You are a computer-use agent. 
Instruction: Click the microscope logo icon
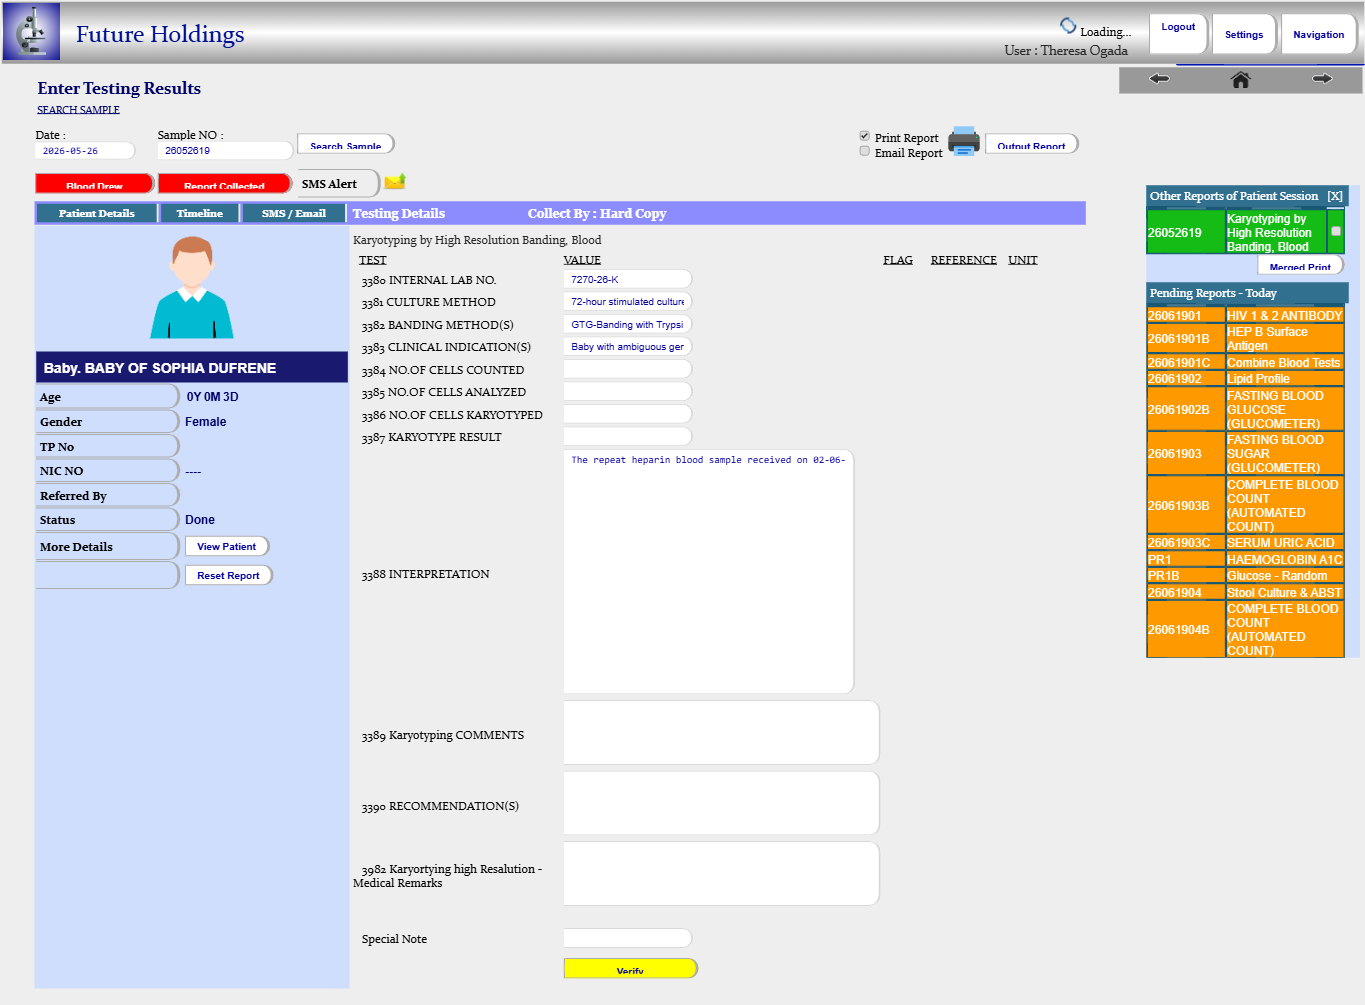point(31,31)
